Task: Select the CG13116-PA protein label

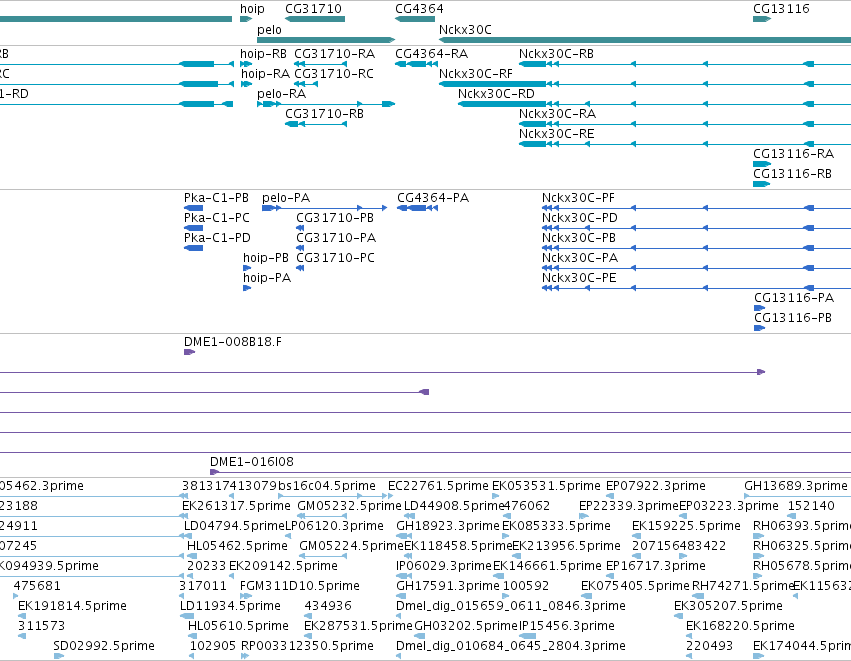Action: 794,298
